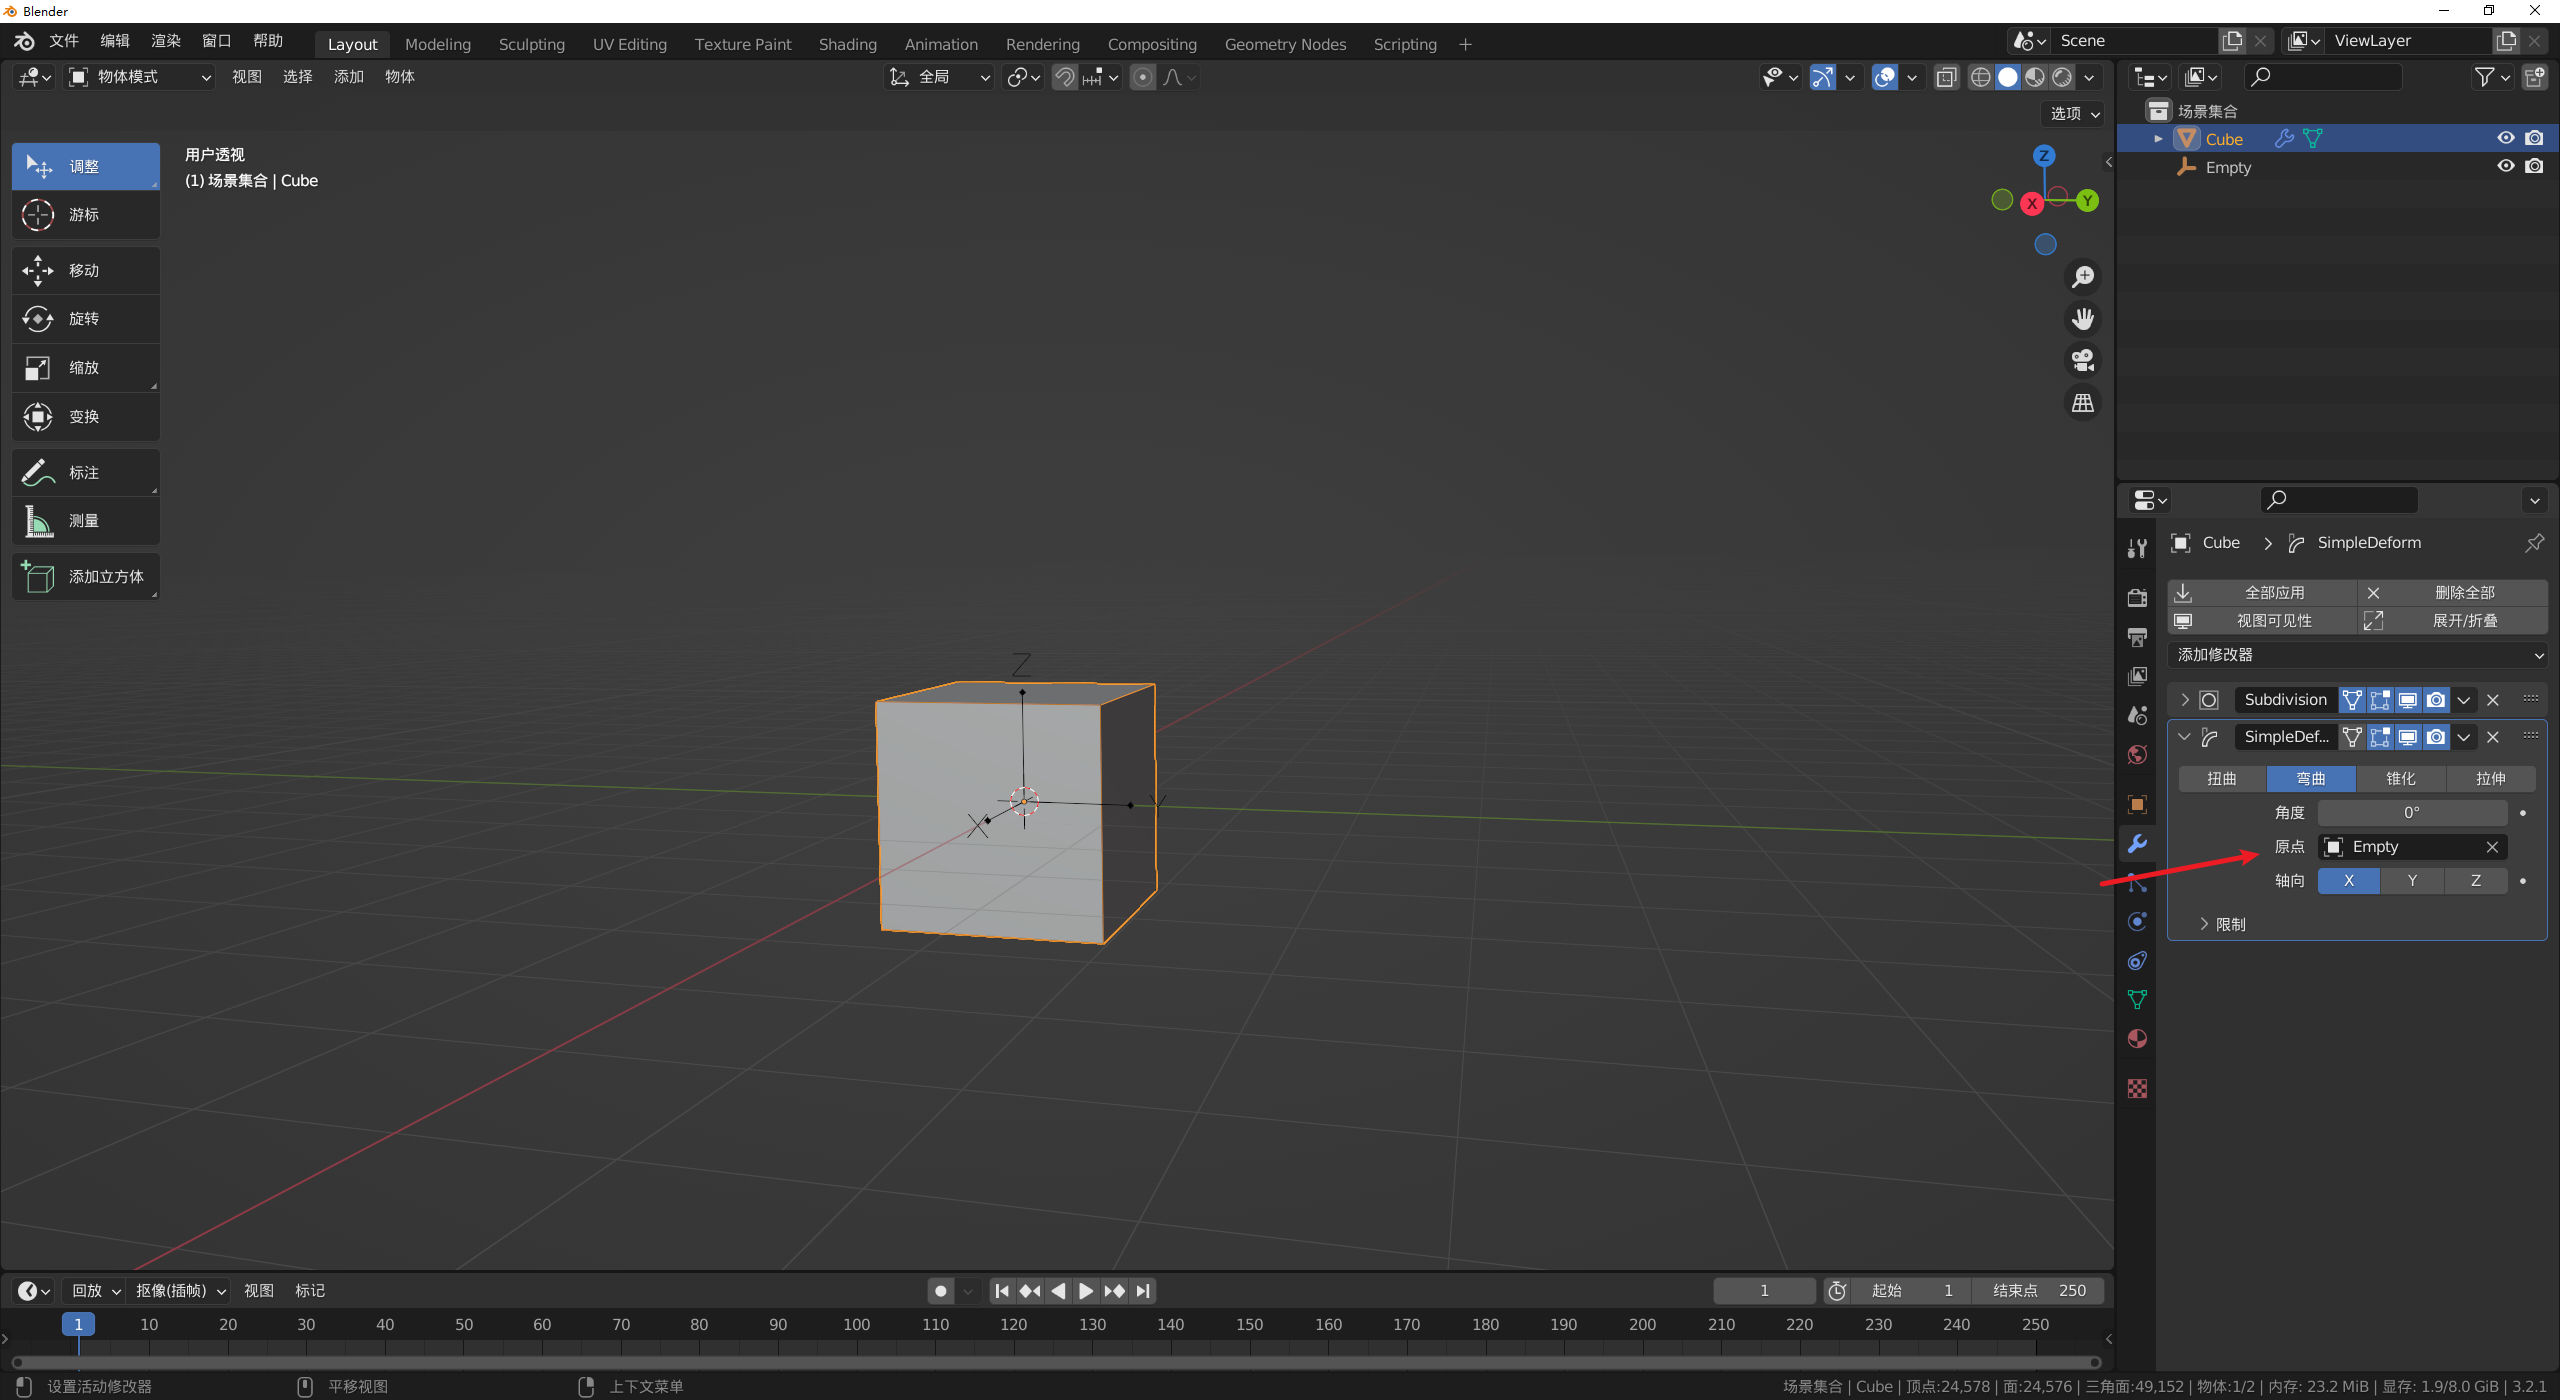Open the Render (渲染) menu

tap(166, 41)
